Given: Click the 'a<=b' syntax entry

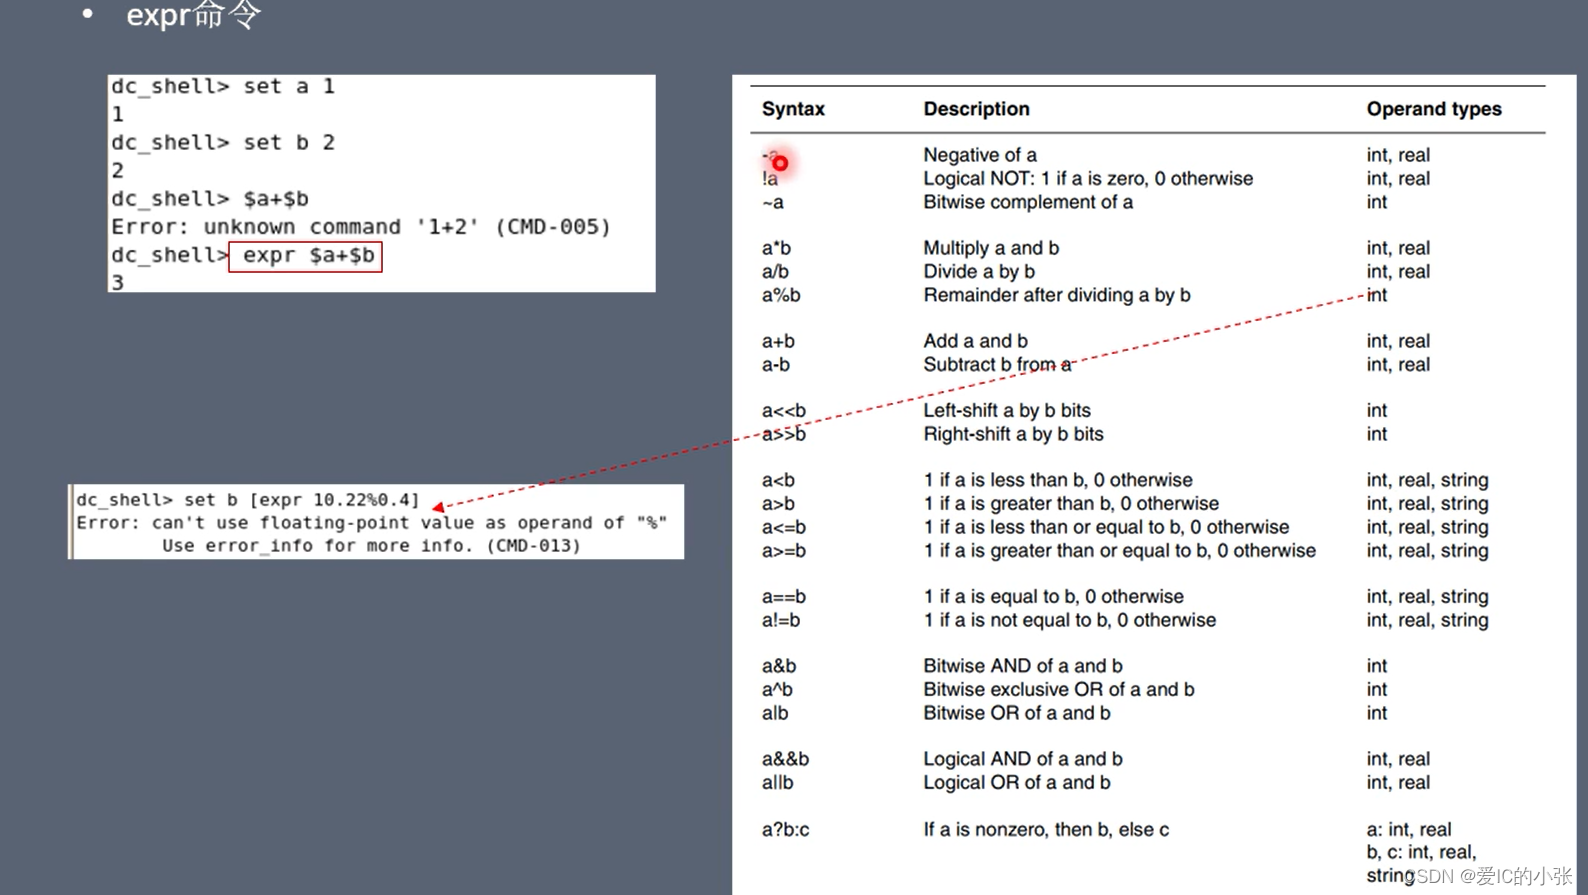Looking at the screenshot, I should coord(784,528).
